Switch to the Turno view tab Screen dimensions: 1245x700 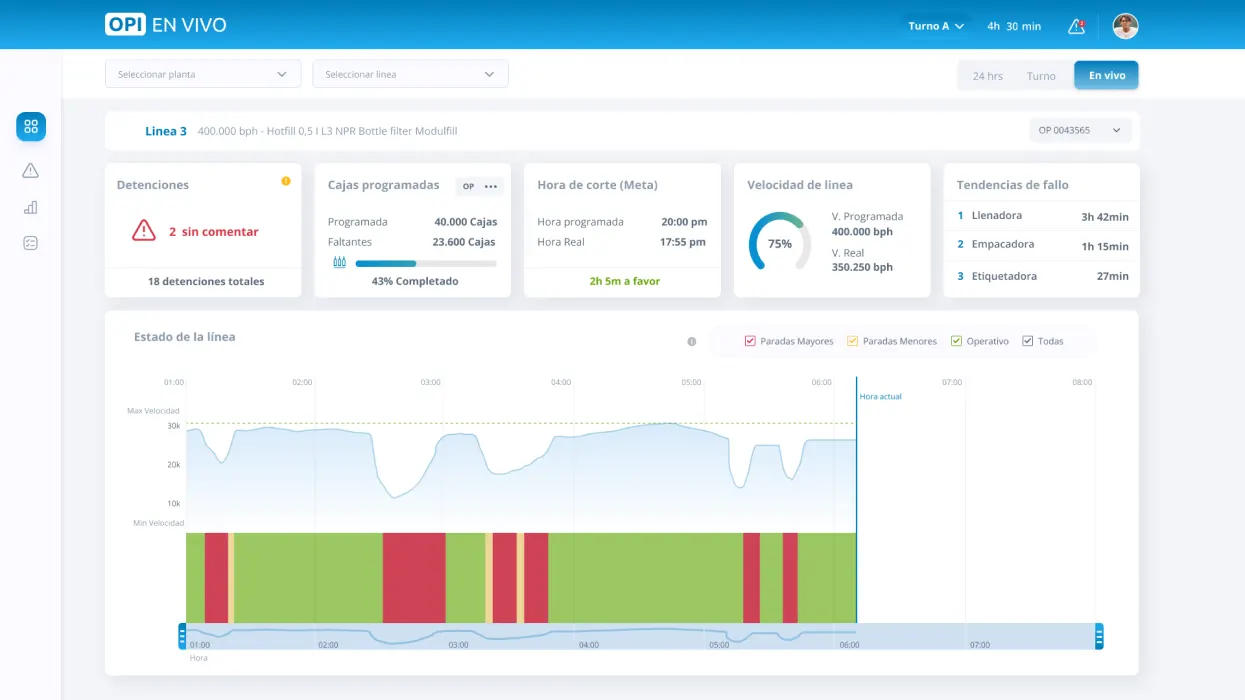click(x=1041, y=76)
